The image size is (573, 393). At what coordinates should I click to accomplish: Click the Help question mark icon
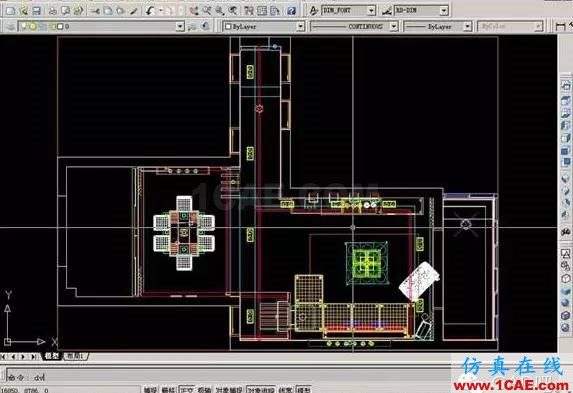tap(291, 11)
